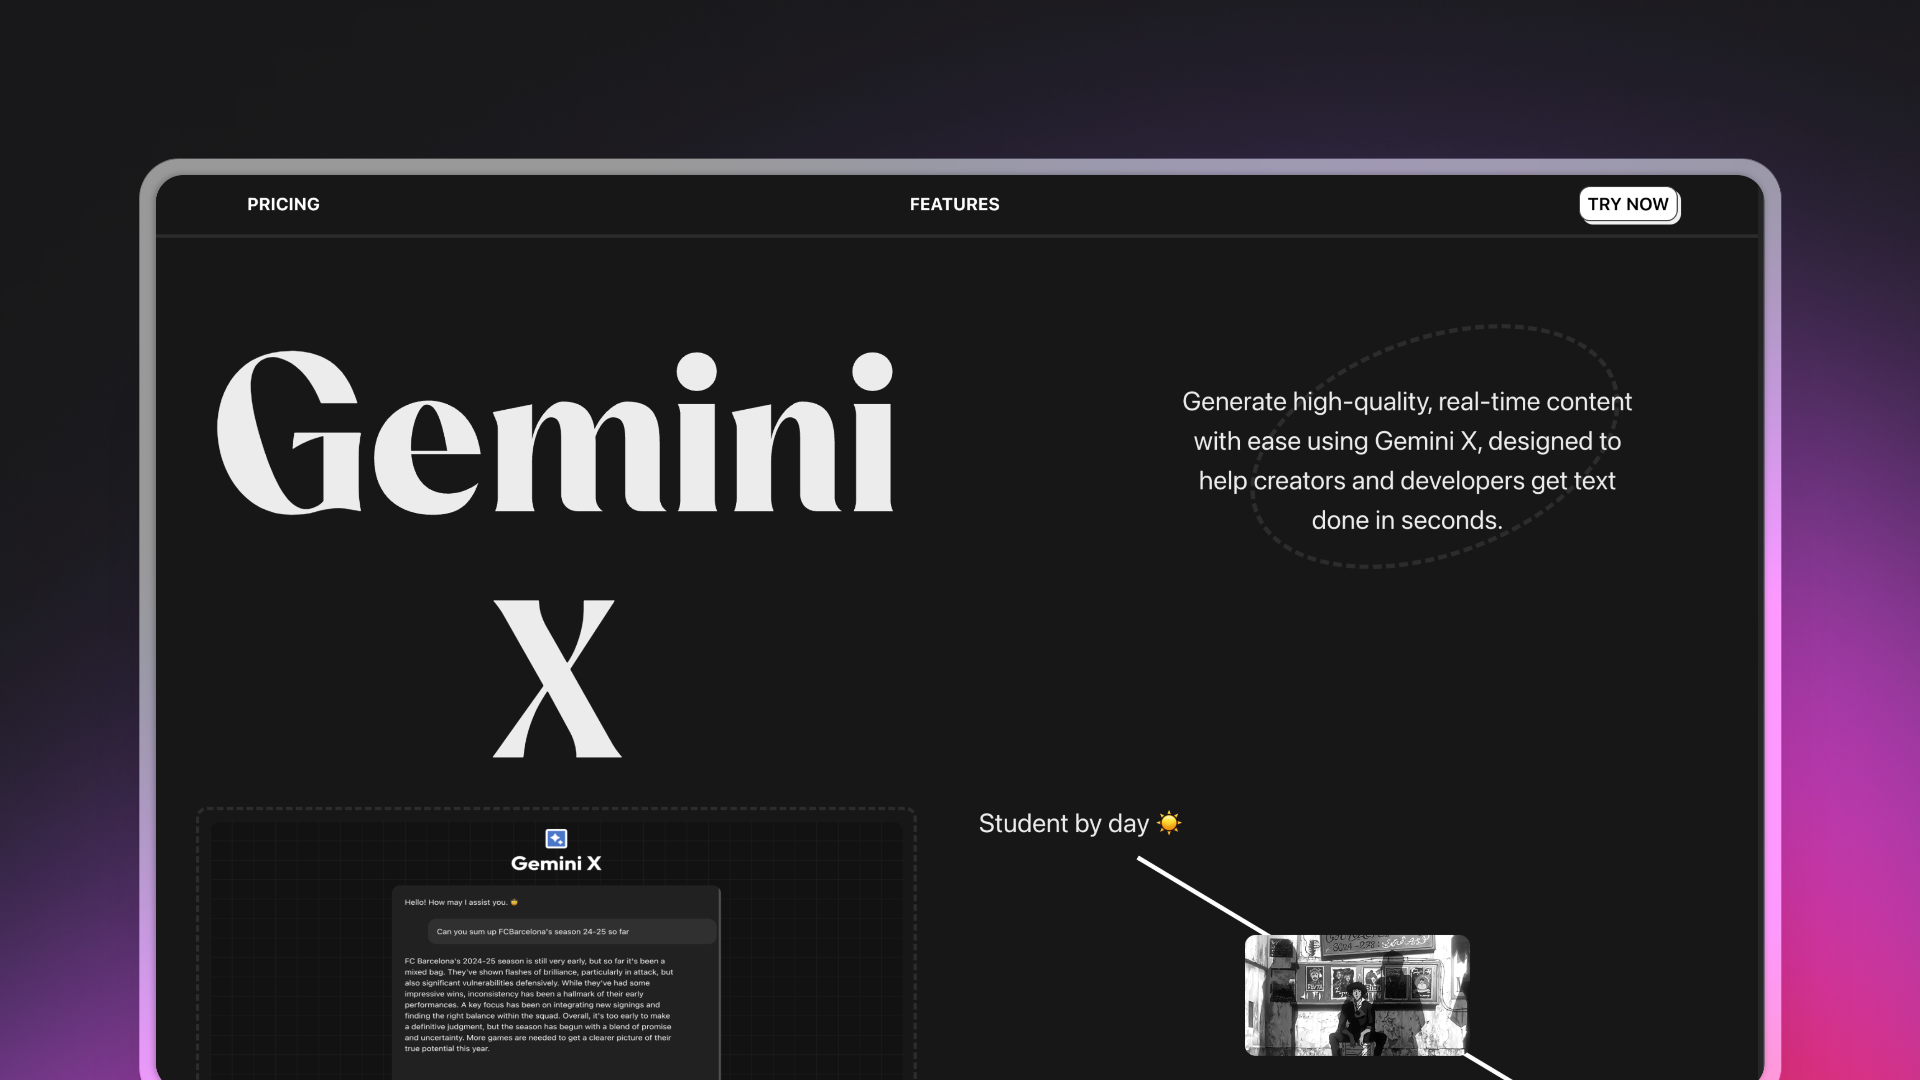Click the 'Student by day' caption
Image resolution: width=1920 pixels, height=1080 pixels.
pyautogui.click(x=1063, y=822)
